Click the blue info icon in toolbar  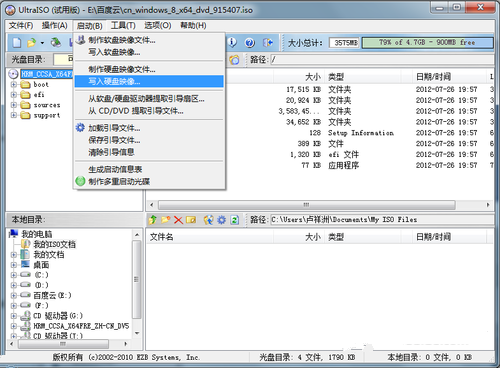(x=232, y=42)
